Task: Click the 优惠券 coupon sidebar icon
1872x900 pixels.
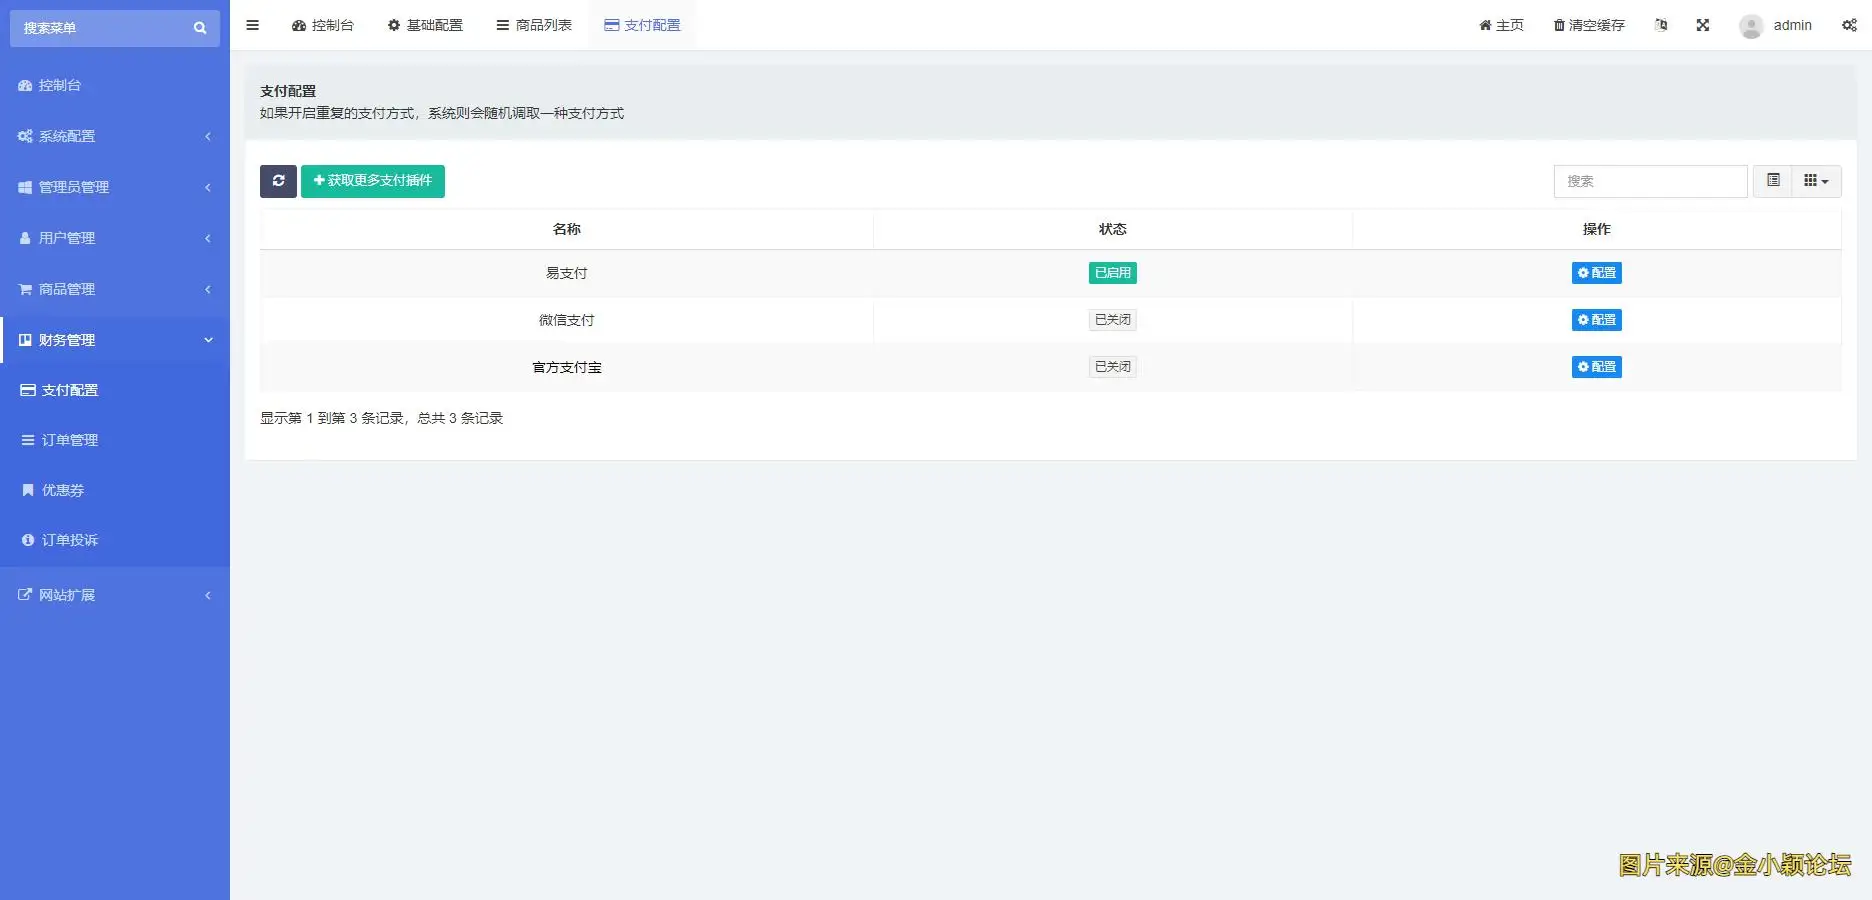Action: [26, 489]
